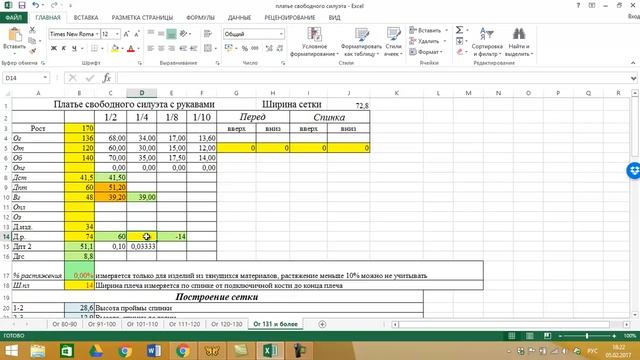
Task: Open Условное форматирование dropdown
Action: (x=314, y=42)
